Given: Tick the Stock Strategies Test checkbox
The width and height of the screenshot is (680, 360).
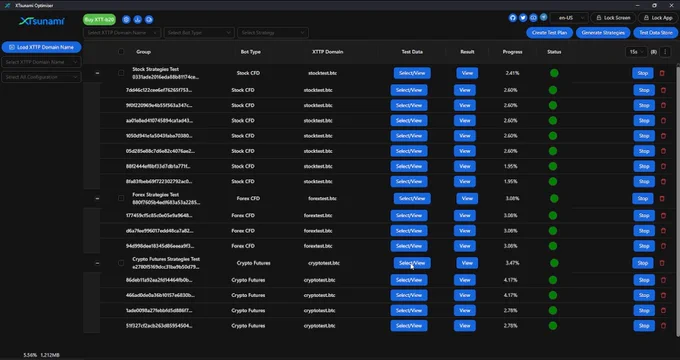Looking at the screenshot, I should click(121, 73).
